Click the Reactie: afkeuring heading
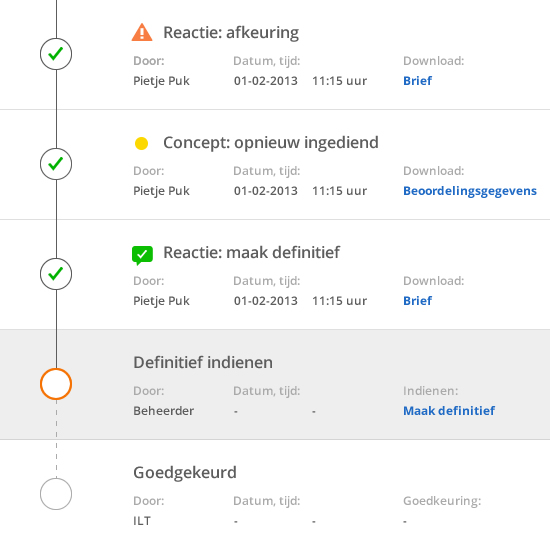Screen dimensions: 550x550 (x=231, y=33)
